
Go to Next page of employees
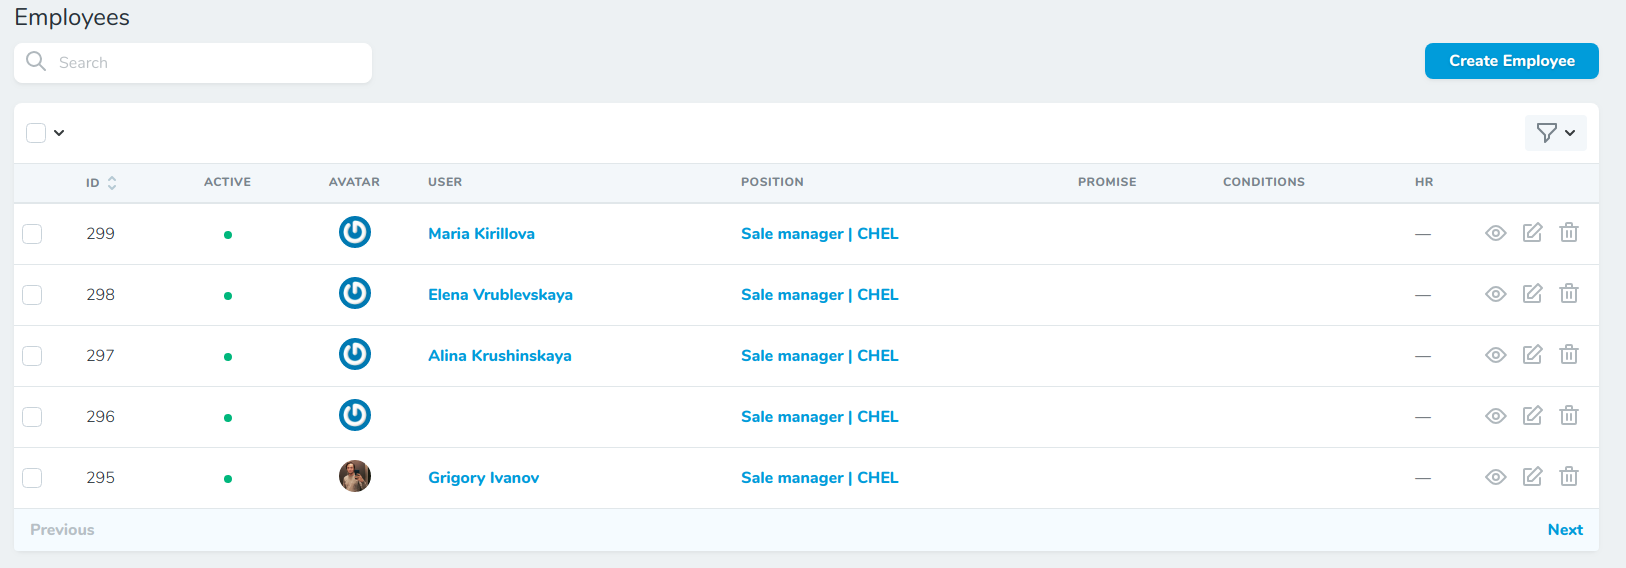click(x=1564, y=530)
